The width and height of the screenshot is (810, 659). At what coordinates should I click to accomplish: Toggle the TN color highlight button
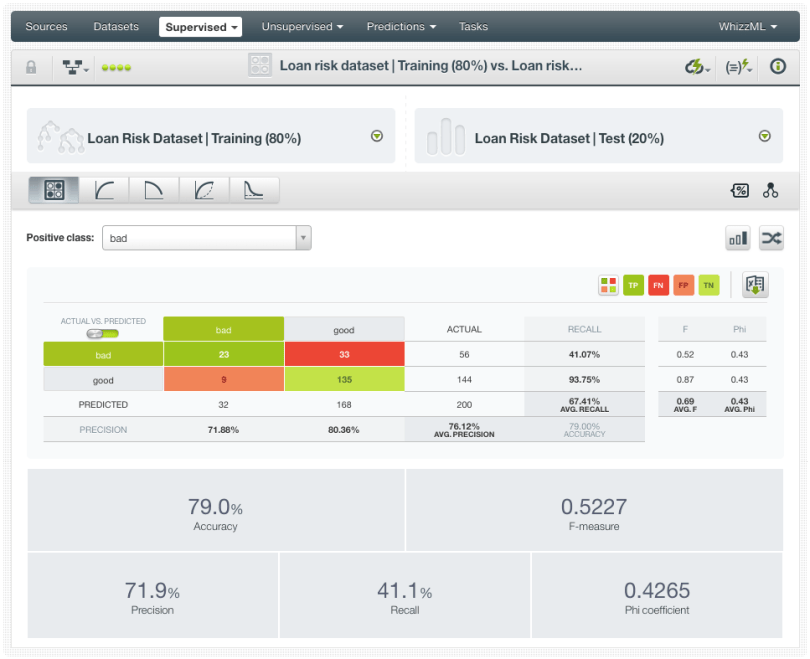(x=708, y=286)
